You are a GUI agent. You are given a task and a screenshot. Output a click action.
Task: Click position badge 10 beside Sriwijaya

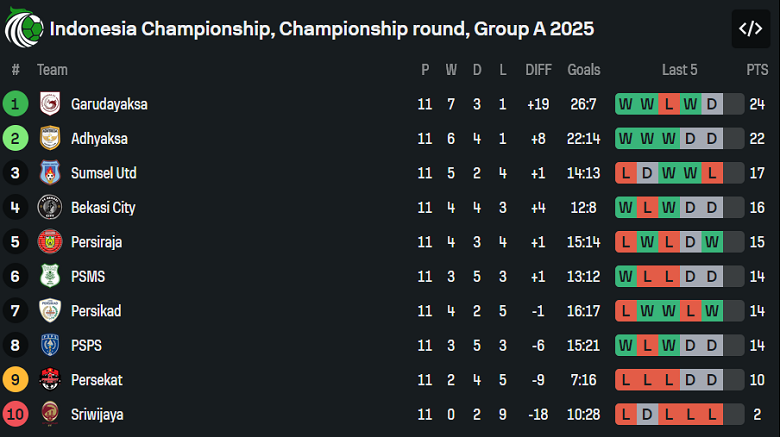16,414
